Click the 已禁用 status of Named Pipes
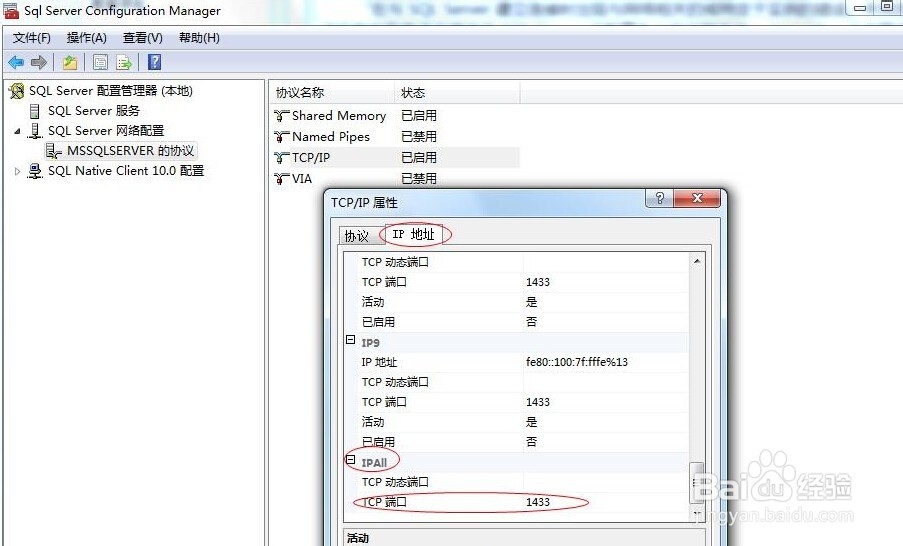The width and height of the screenshot is (903, 546). tap(419, 136)
